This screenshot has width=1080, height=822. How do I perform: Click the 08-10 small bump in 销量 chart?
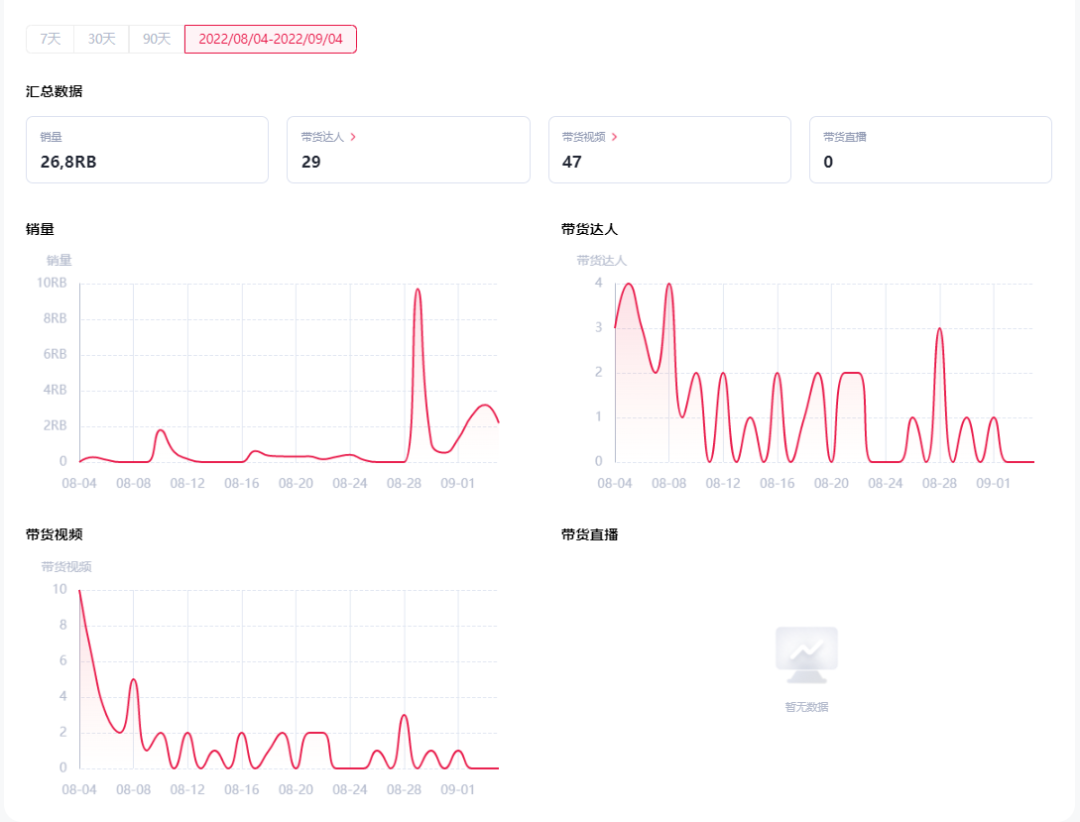(x=160, y=431)
